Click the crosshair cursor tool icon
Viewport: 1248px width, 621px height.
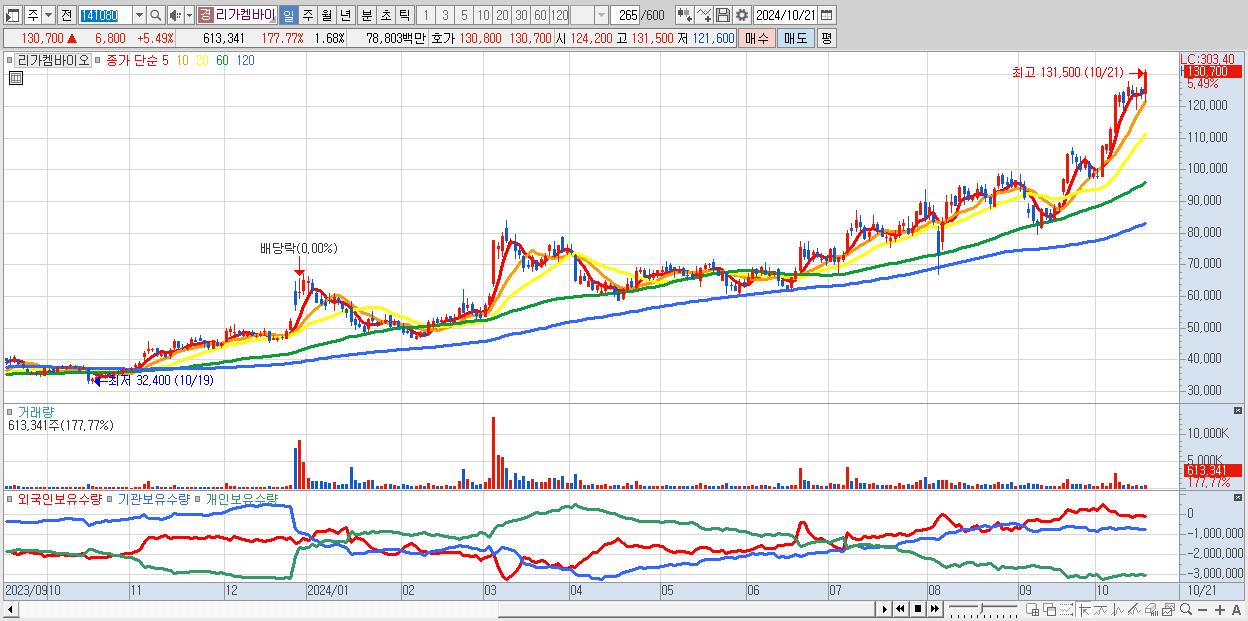[1083, 610]
